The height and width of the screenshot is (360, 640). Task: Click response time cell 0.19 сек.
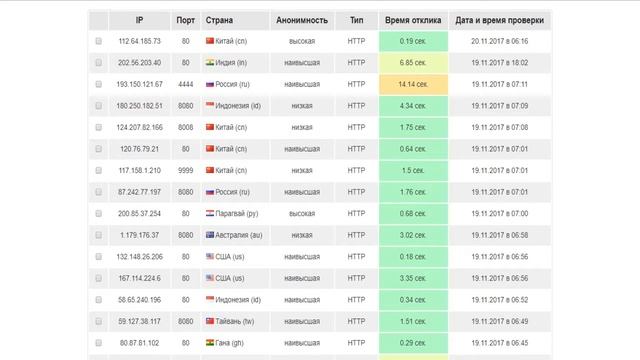click(x=413, y=41)
